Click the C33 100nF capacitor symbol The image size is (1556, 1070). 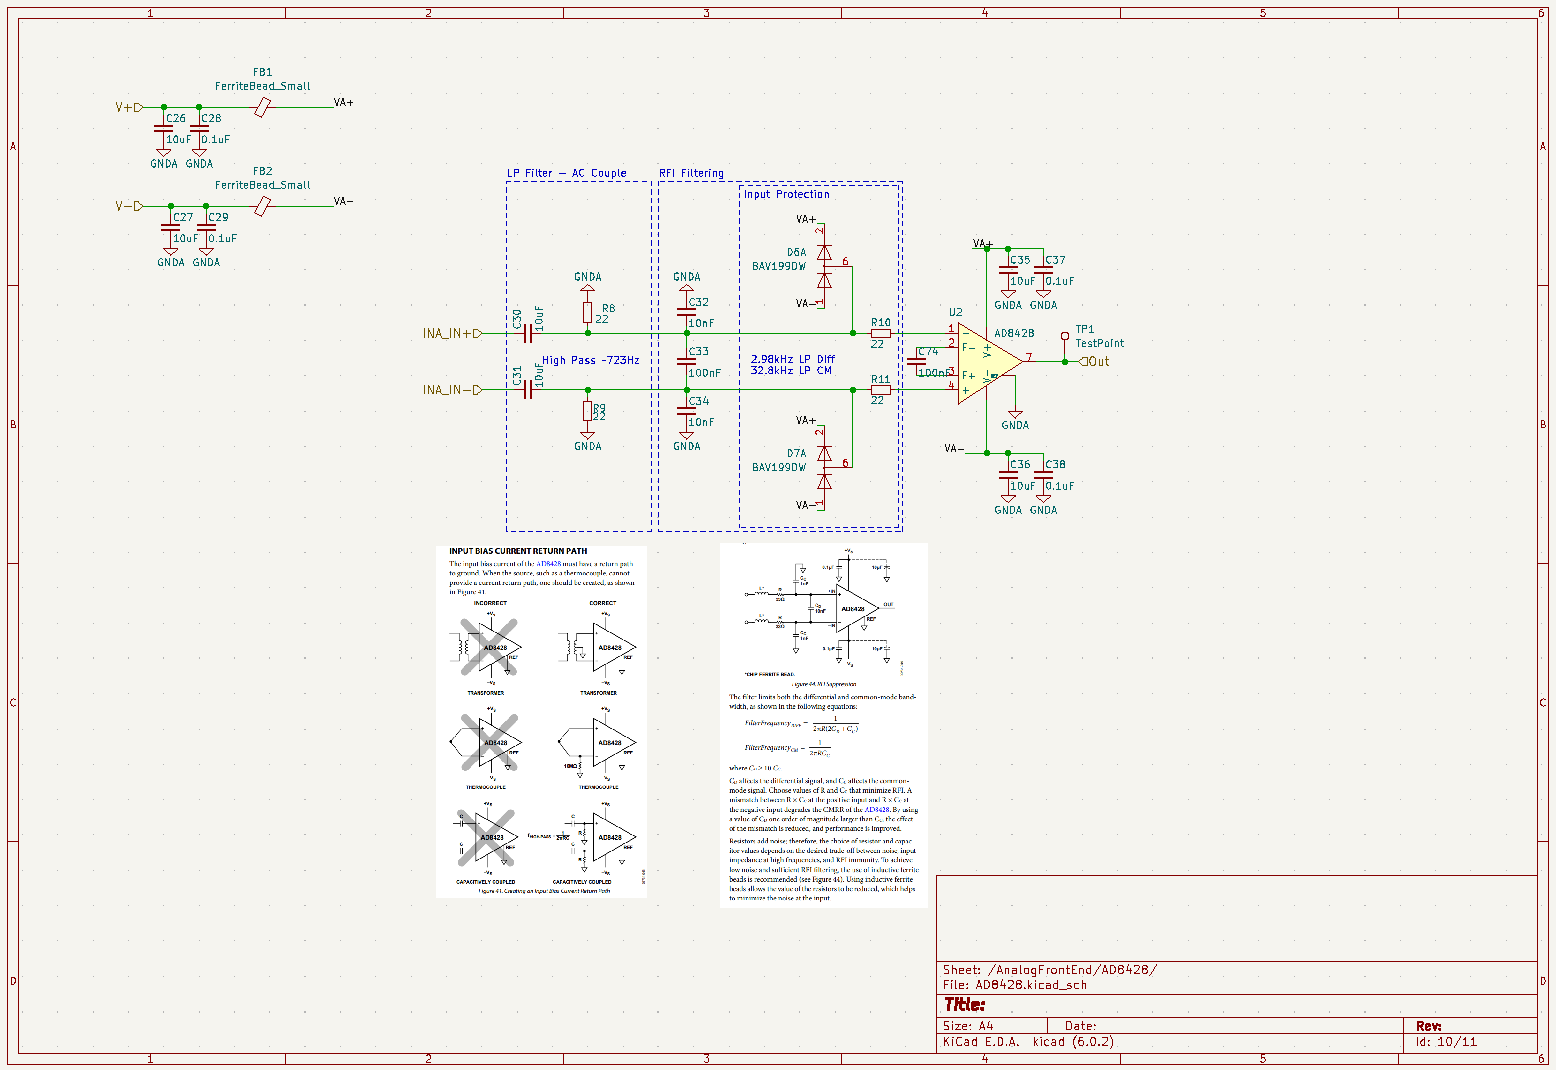687,362
